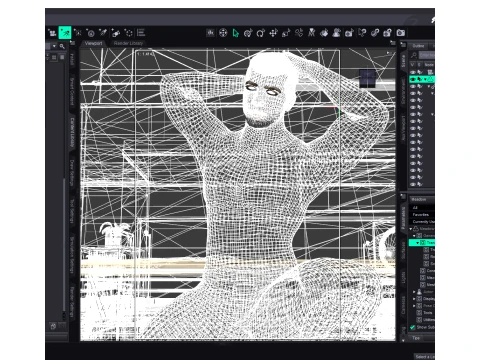
Task: Expand the Display group in Parameters tree
Action: [x=414, y=299]
